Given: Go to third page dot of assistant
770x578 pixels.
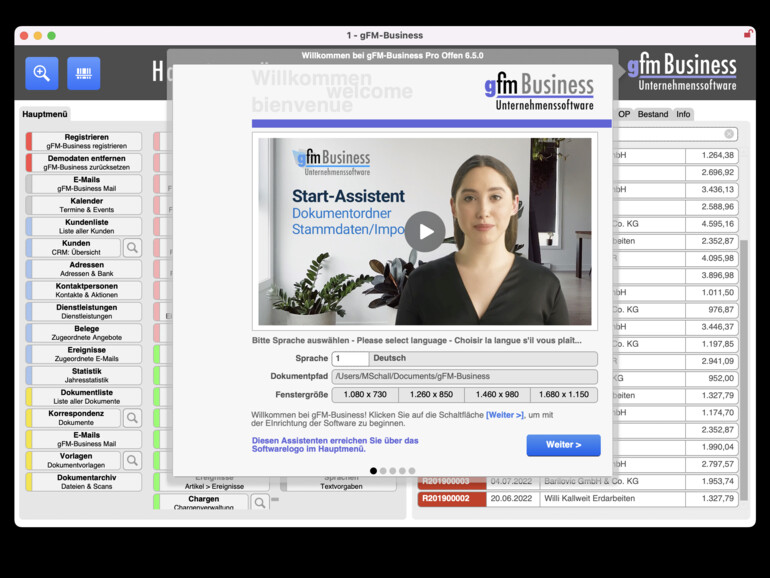Looking at the screenshot, I should click(x=392, y=471).
